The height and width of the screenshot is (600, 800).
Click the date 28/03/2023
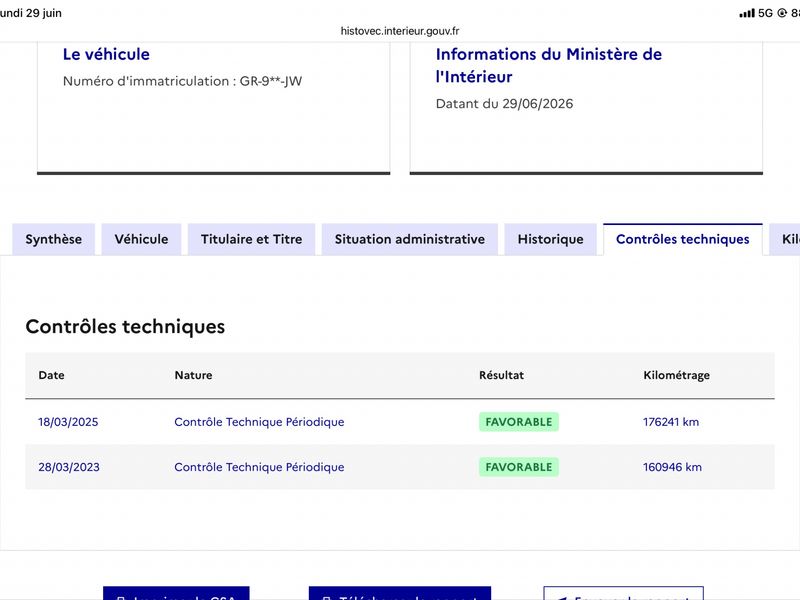tap(69, 467)
